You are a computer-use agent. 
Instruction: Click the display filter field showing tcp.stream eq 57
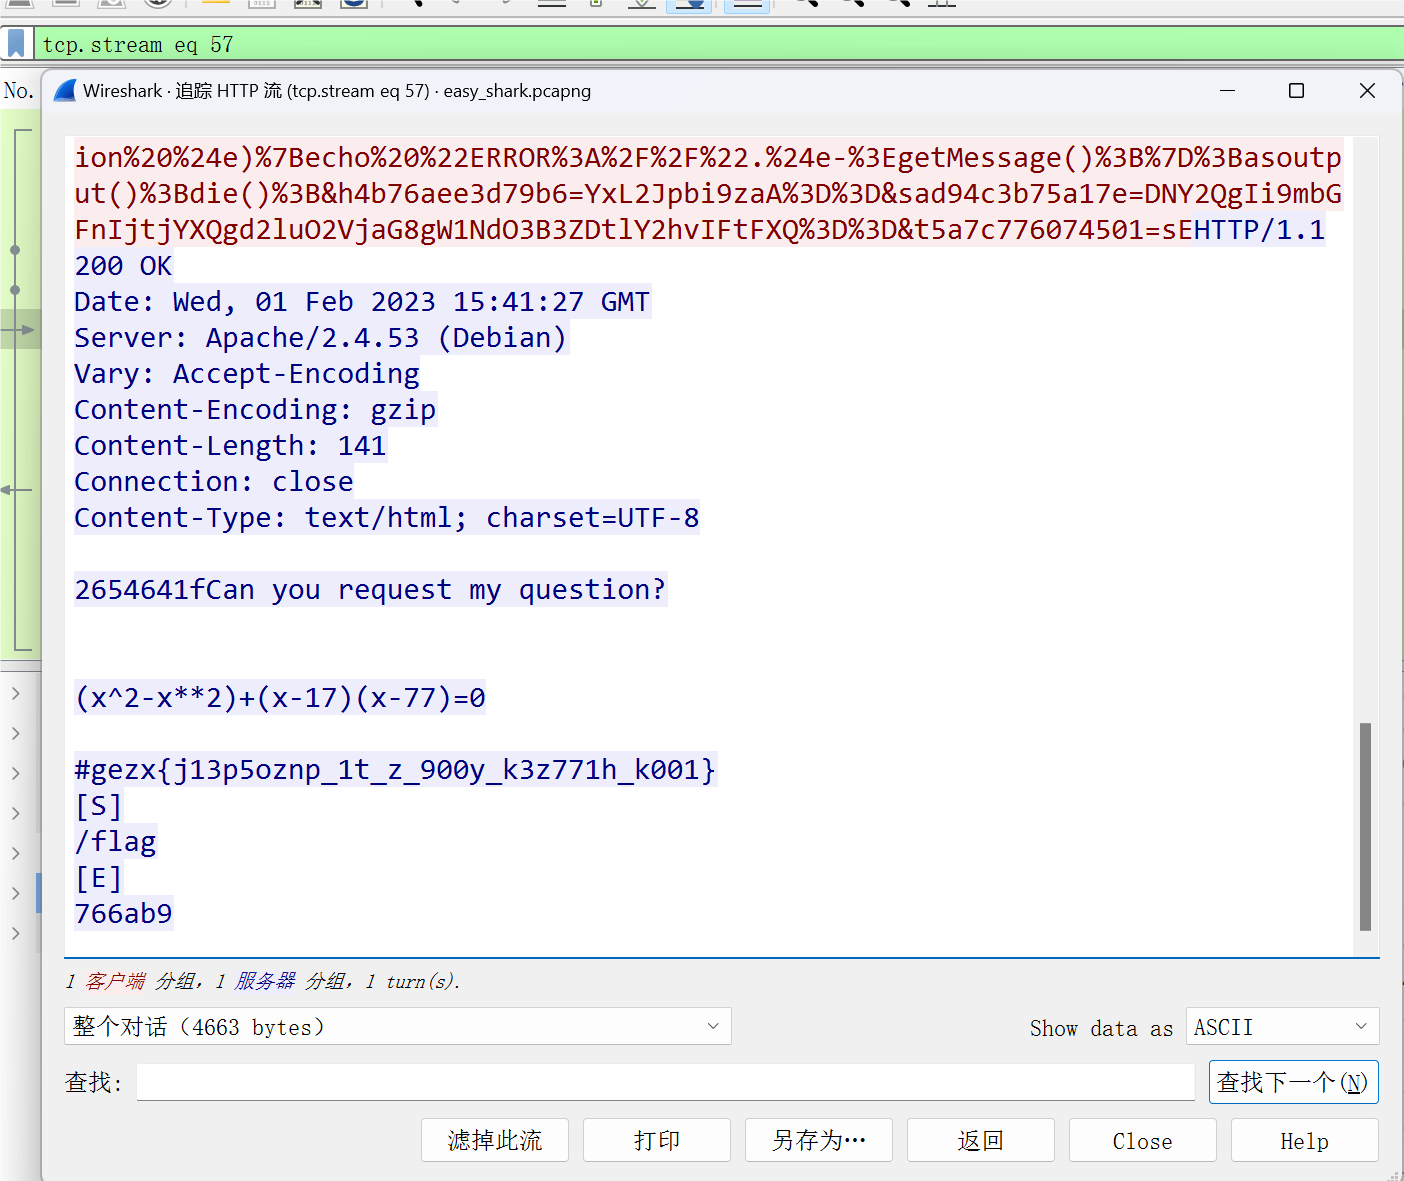tap(718, 44)
